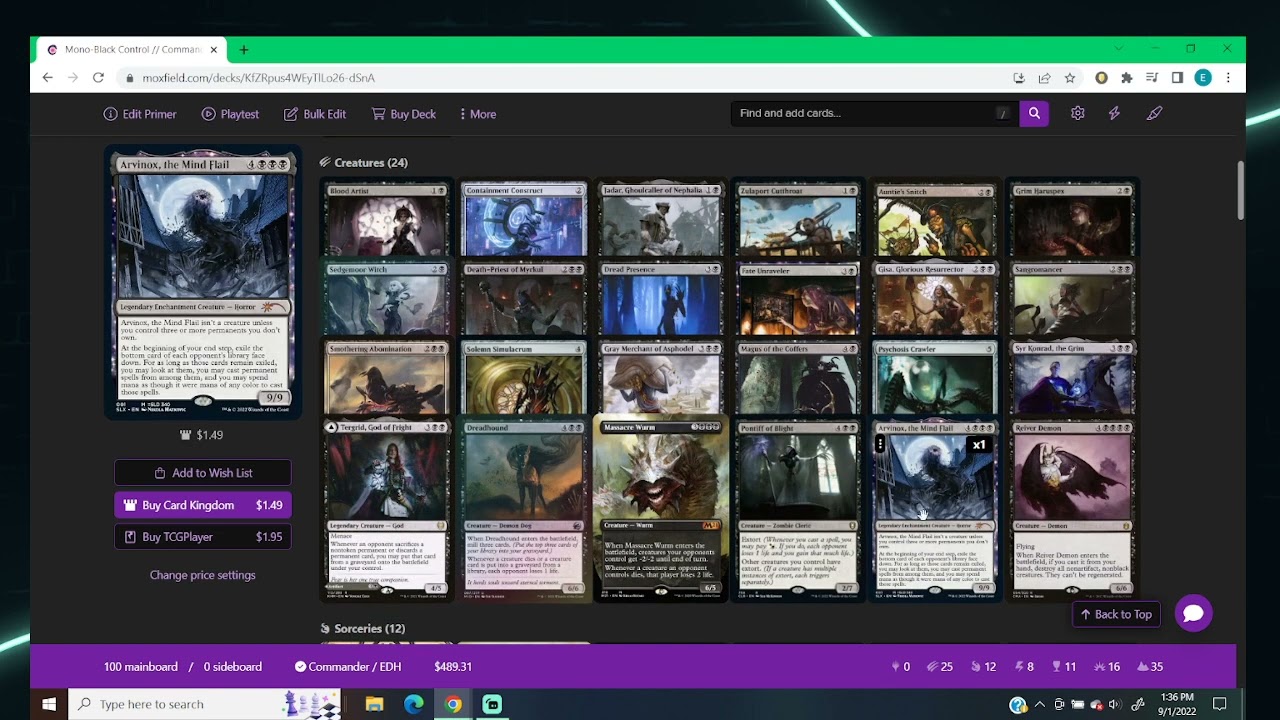Click the pen icon next to the lightning bolt

(x=1154, y=113)
